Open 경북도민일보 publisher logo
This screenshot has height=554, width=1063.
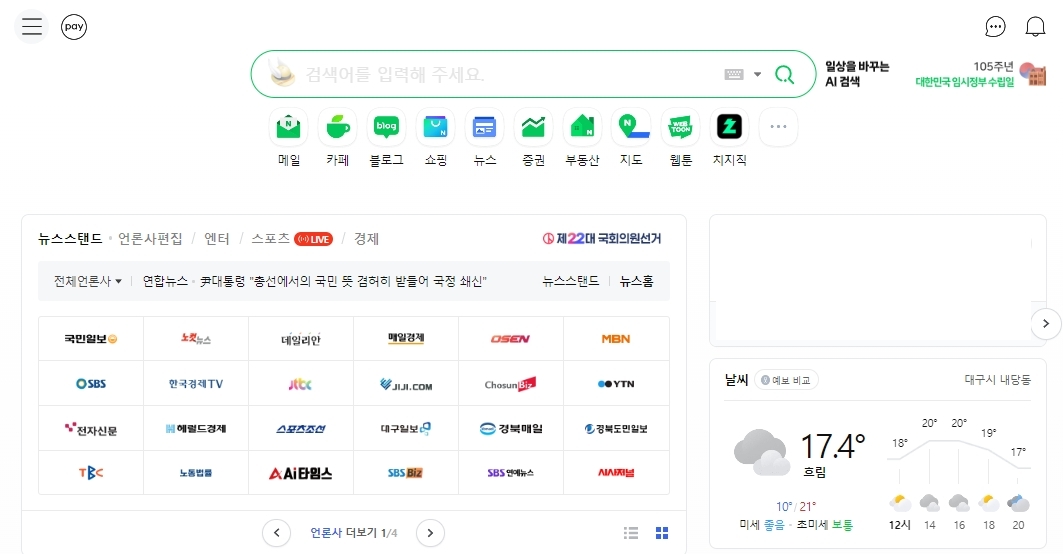[616, 429]
